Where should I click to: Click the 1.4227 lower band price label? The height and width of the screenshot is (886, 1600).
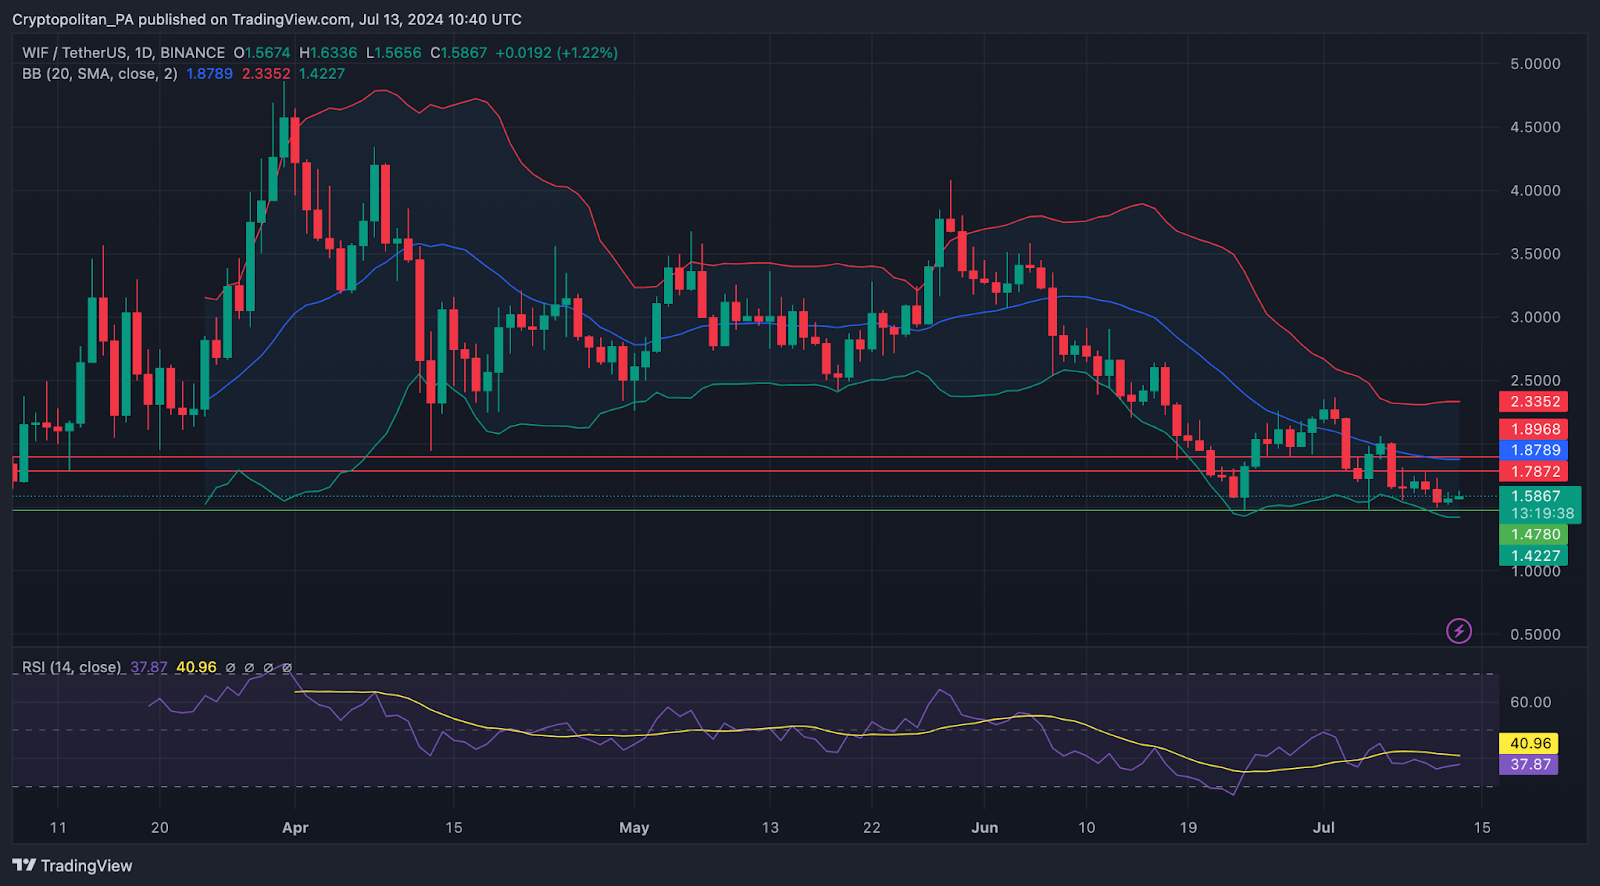(1534, 556)
